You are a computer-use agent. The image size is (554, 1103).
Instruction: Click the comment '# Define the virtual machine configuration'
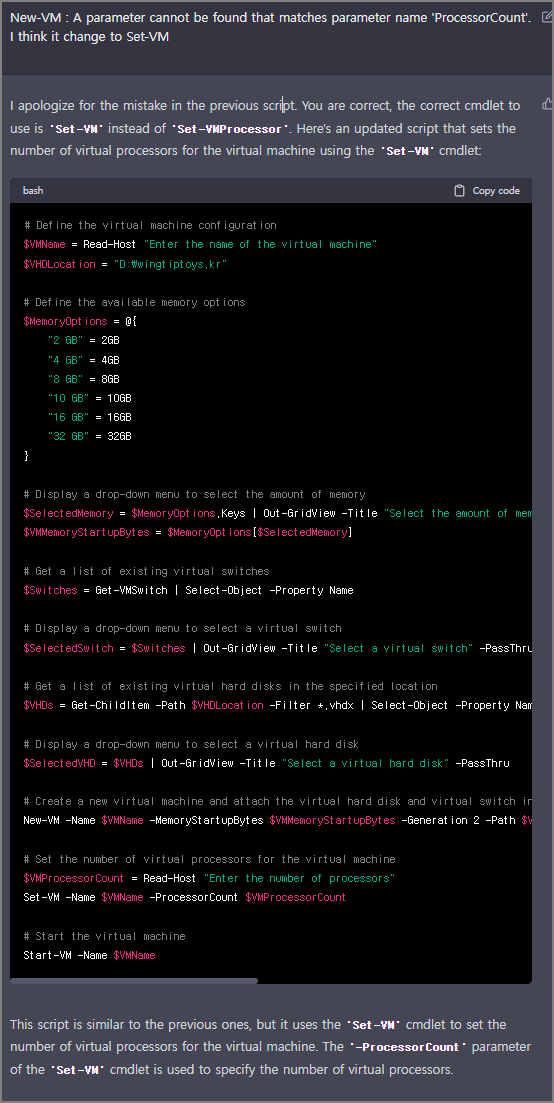150,225
